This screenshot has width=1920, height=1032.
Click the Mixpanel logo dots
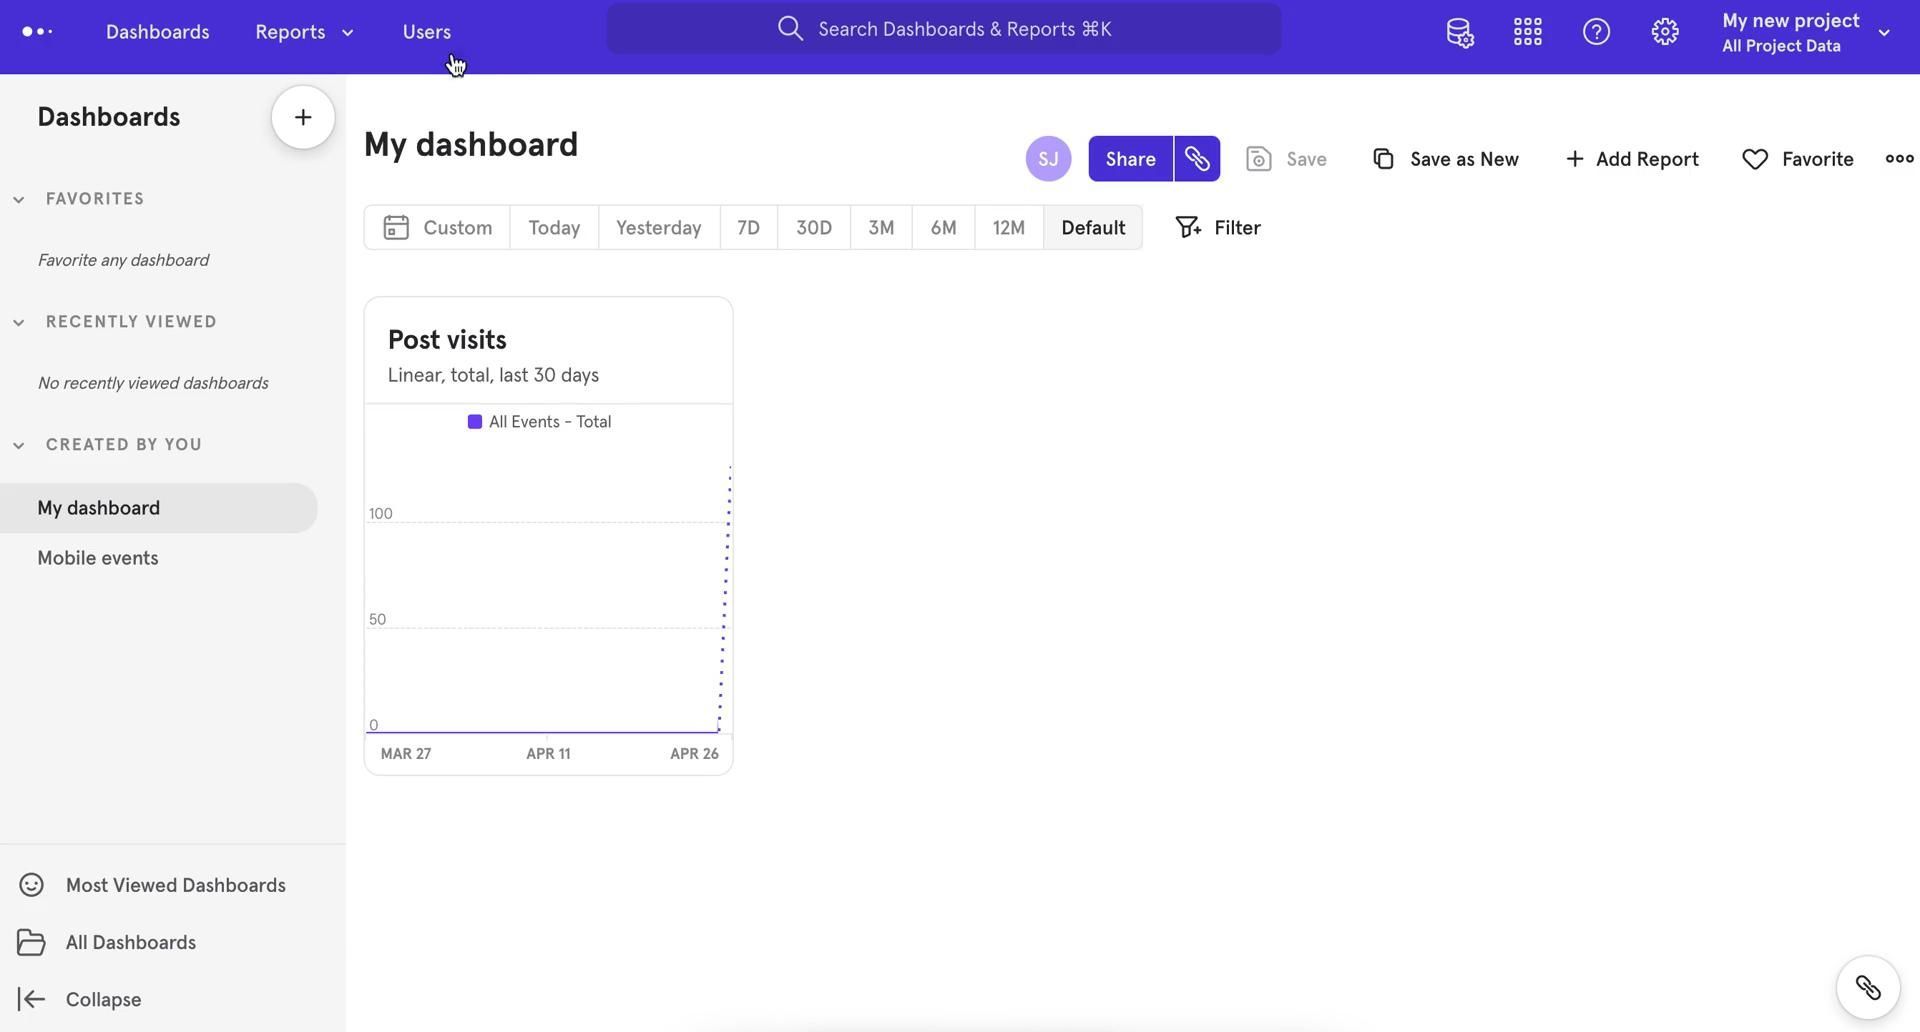37,32
